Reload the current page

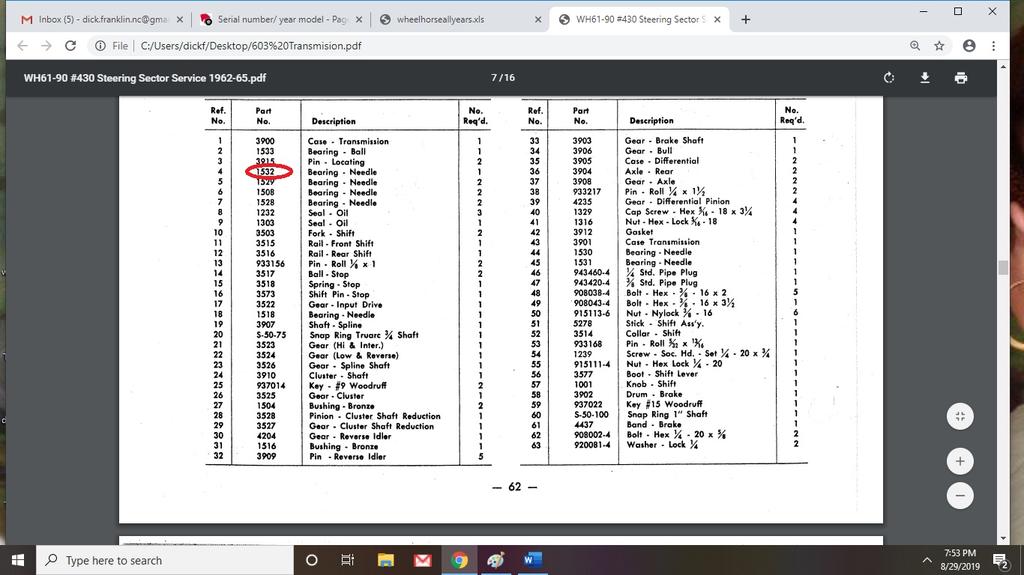70,46
